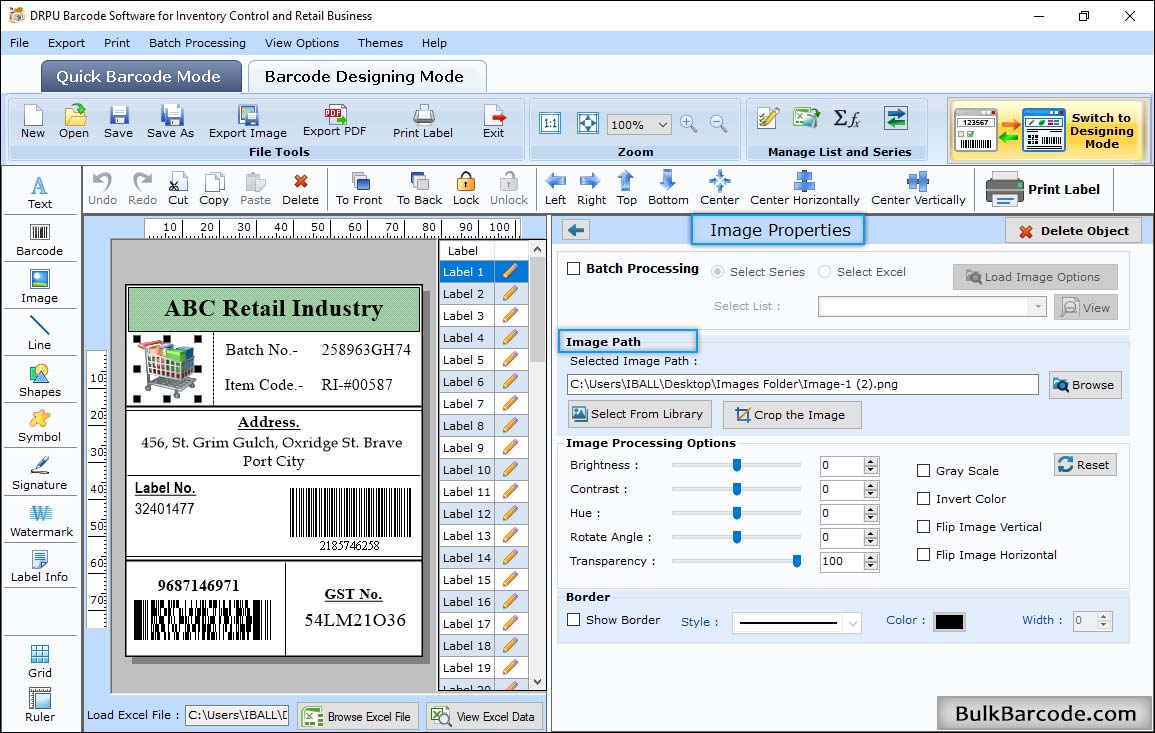Choose the Image tool in sidebar
The width and height of the screenshot is (1155, 733).
click(40, 287)
